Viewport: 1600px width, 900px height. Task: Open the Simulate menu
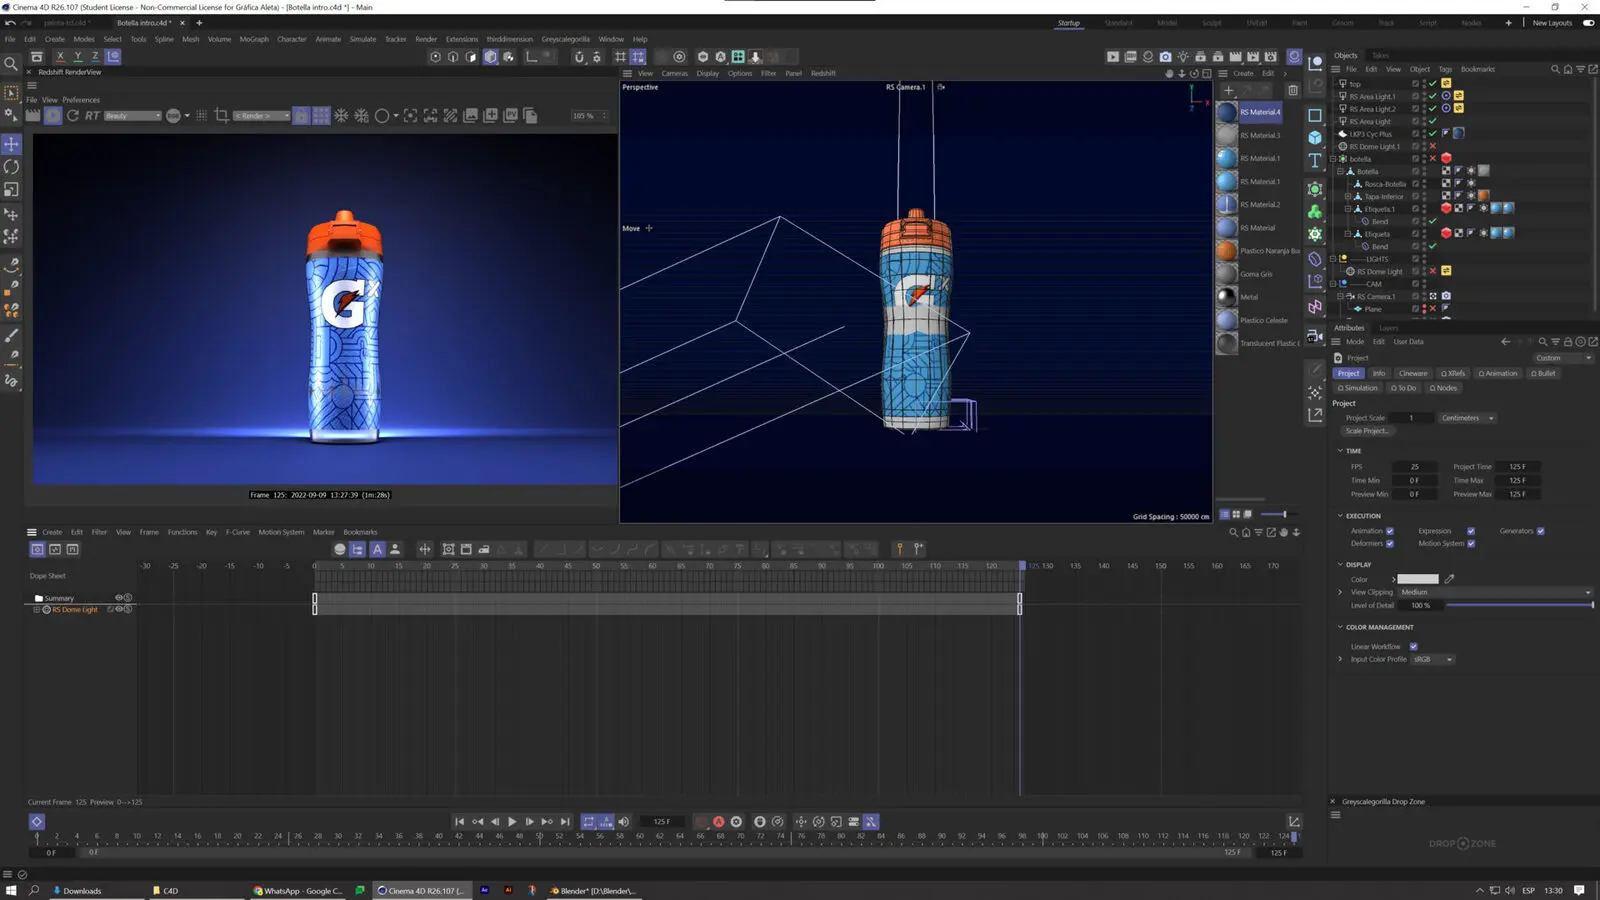click(x=363, y=39)
